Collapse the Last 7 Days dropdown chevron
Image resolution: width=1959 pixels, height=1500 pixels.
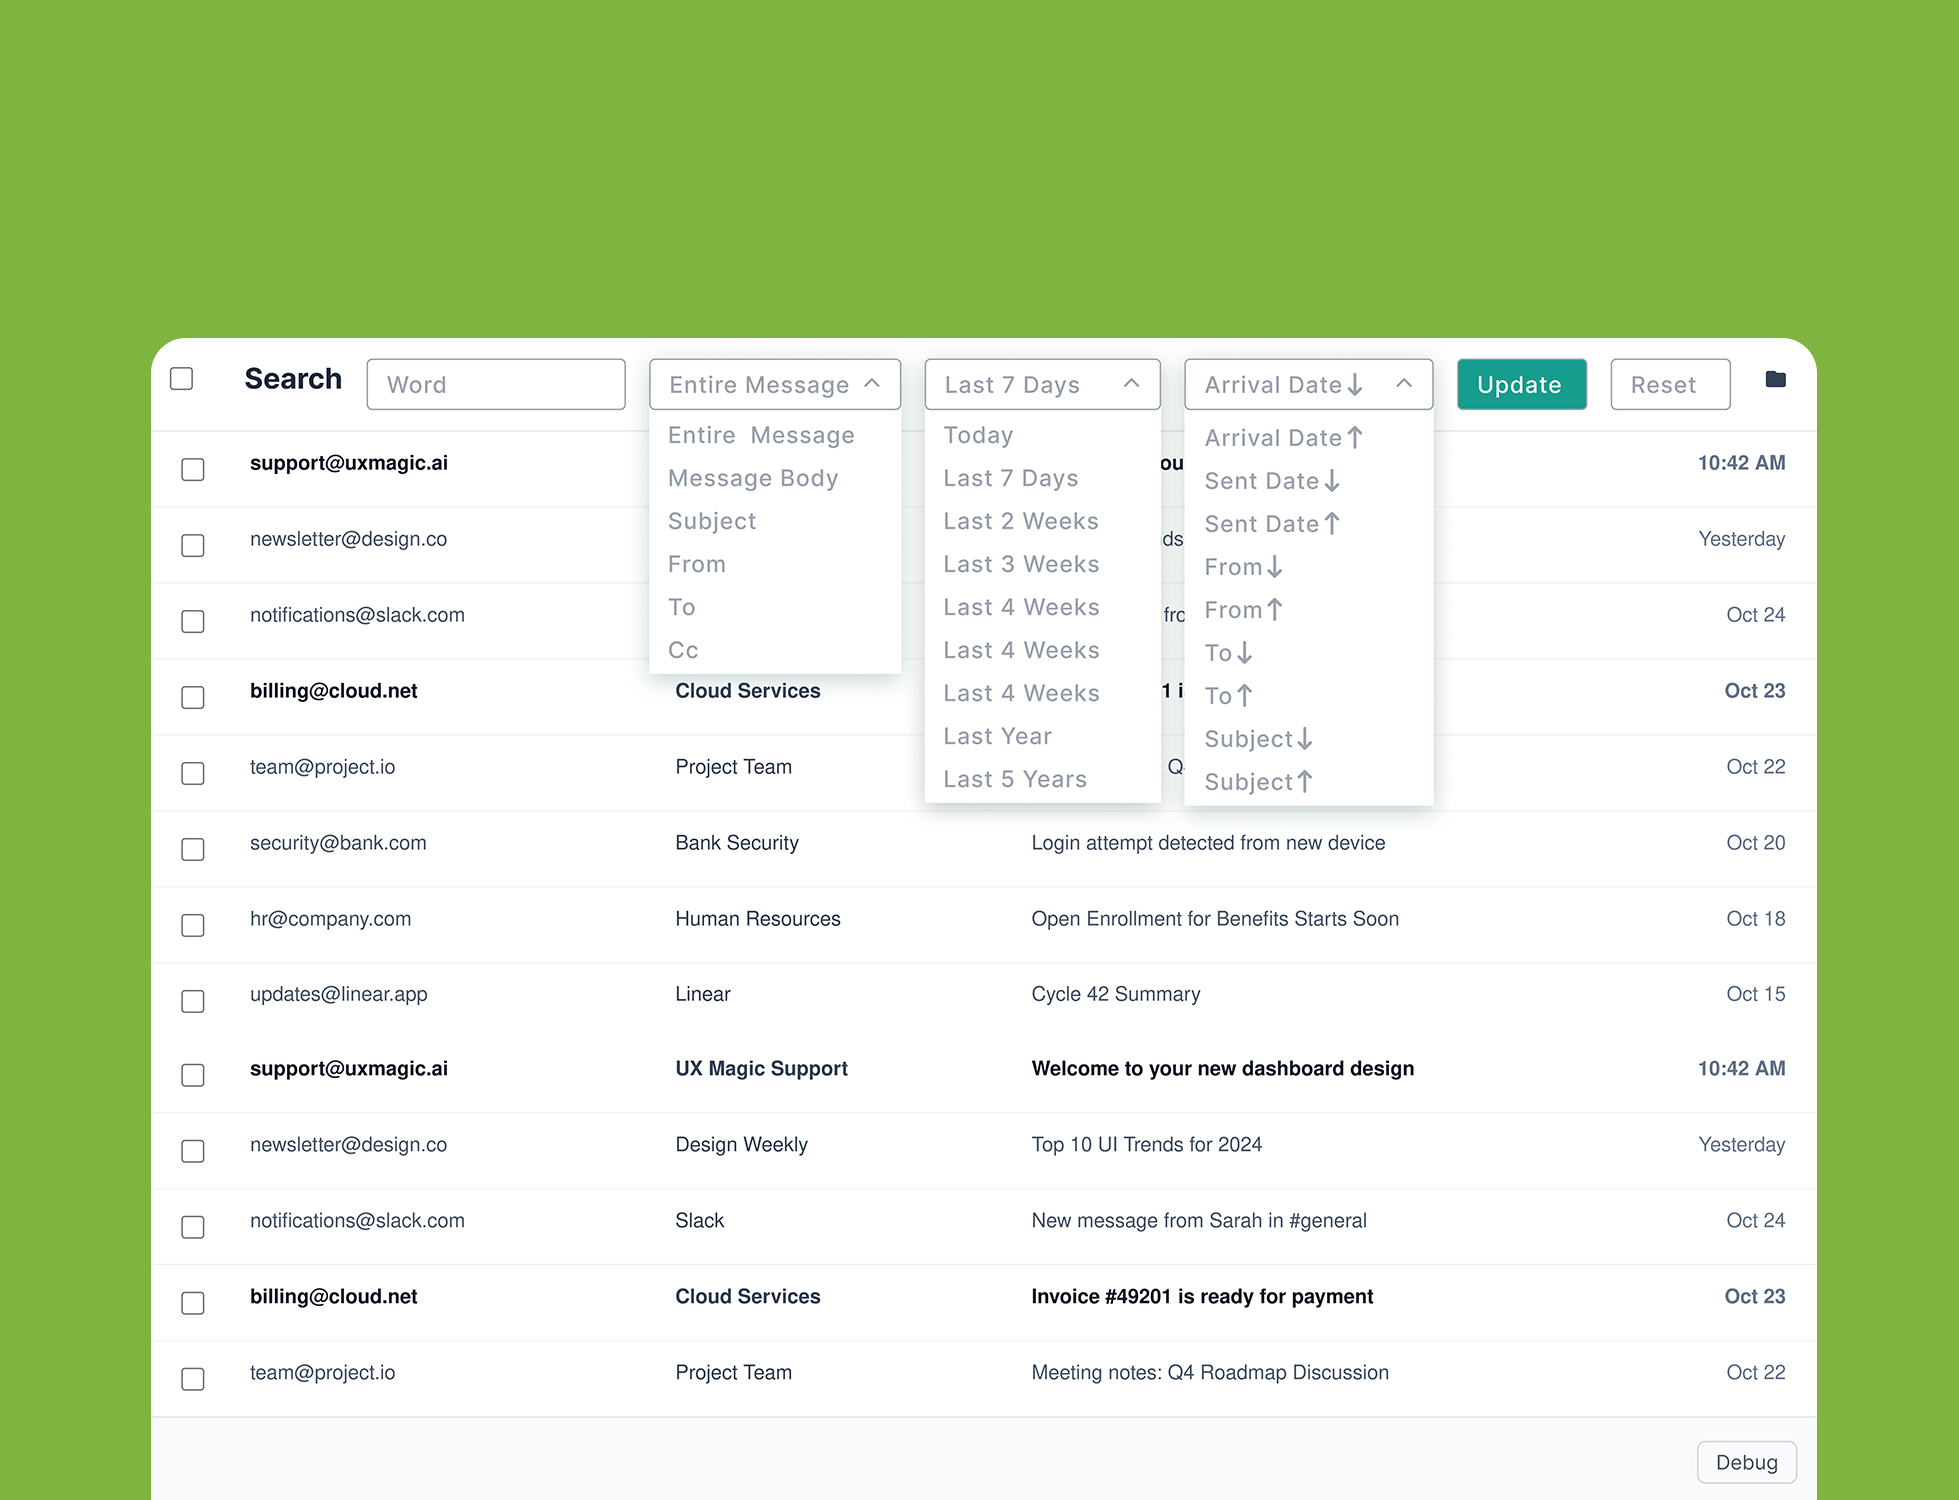(x=1131, y=383)
